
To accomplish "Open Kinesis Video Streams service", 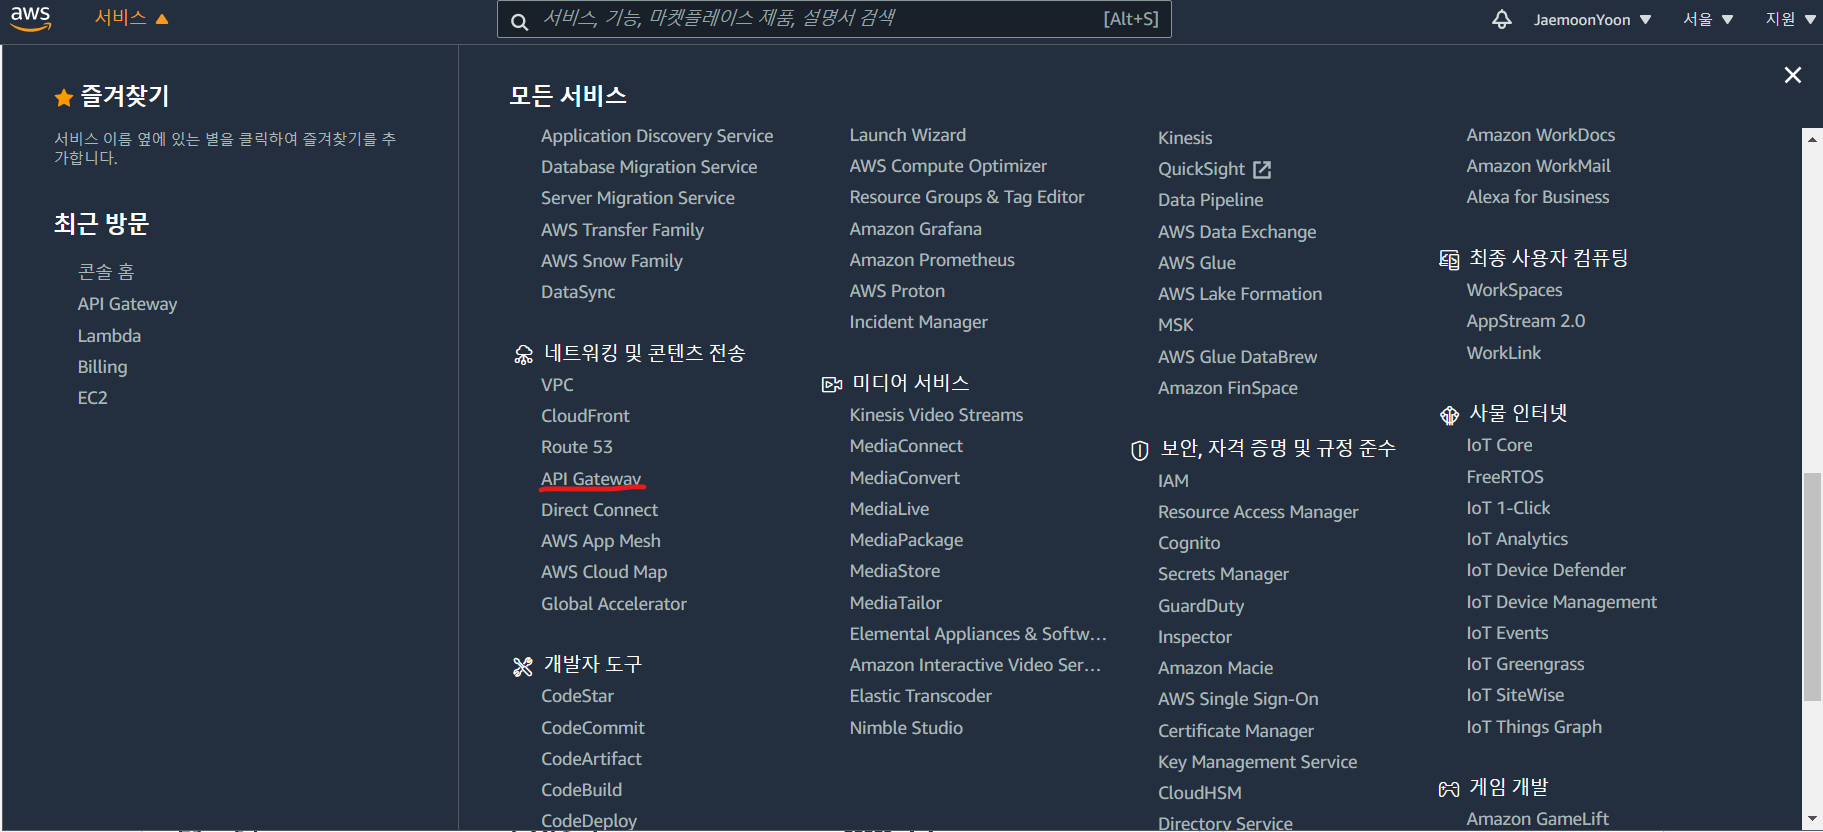I will pyautogui.click(x=936, y=415).
